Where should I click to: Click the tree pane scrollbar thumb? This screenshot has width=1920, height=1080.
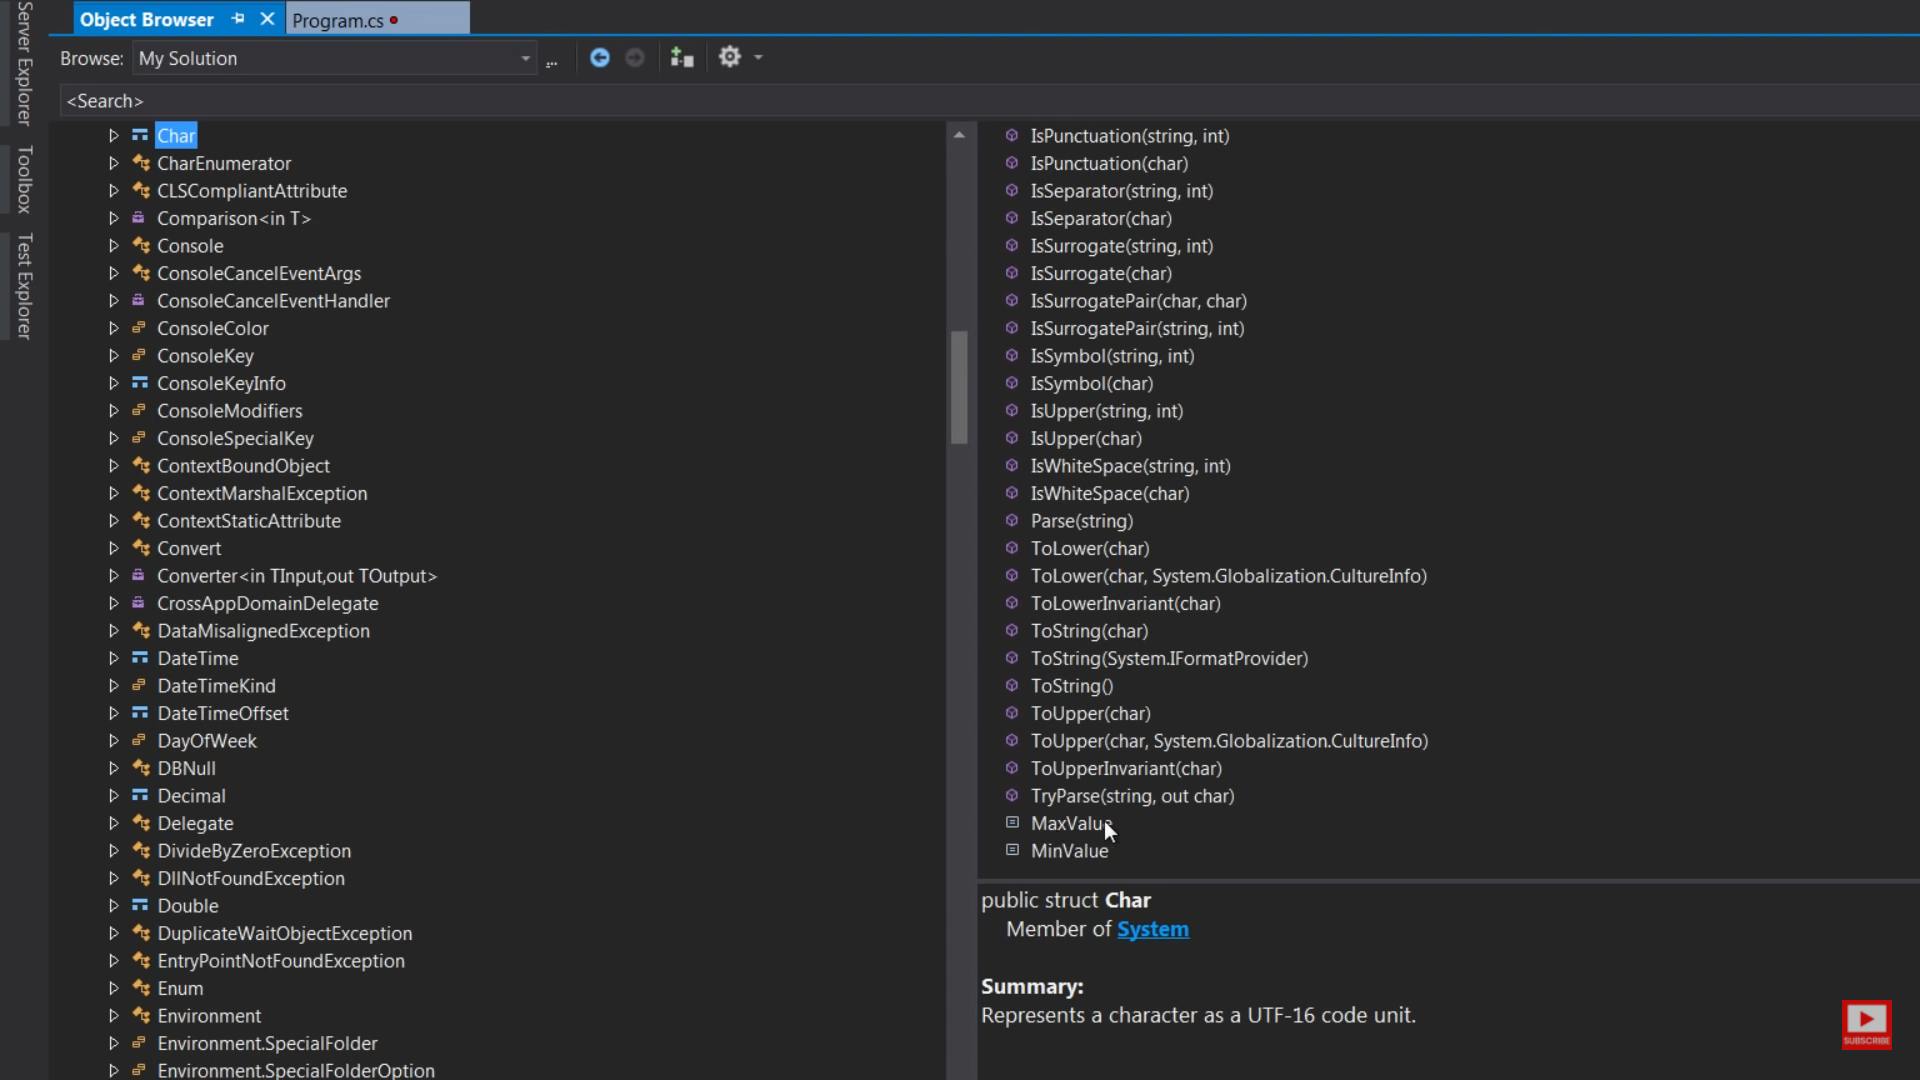point(959,386)
